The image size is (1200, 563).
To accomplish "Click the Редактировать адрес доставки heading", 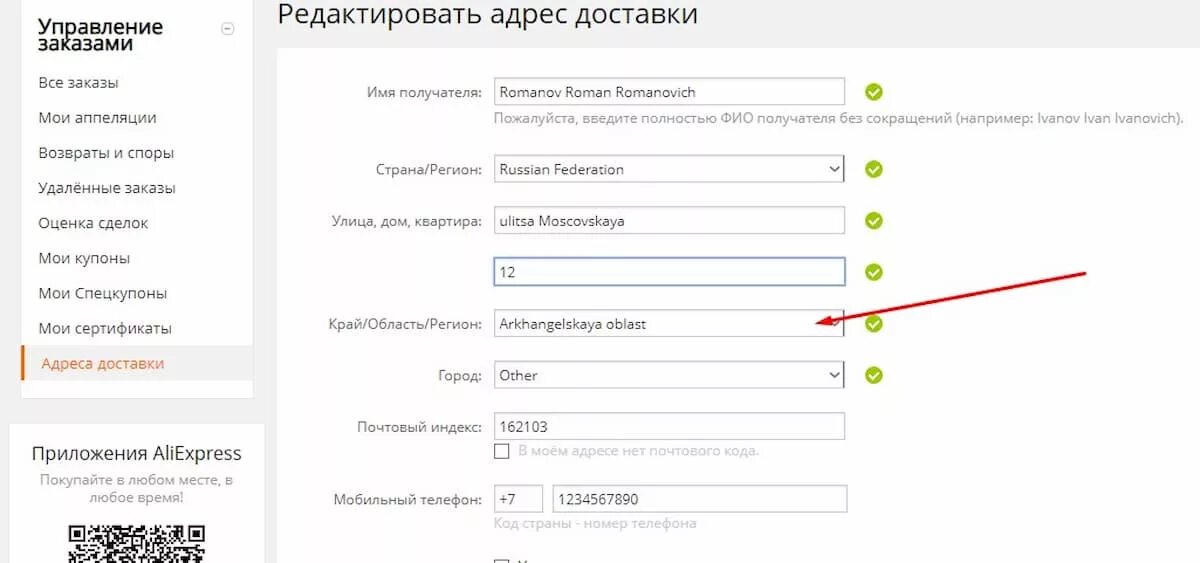I will [488, 15].
